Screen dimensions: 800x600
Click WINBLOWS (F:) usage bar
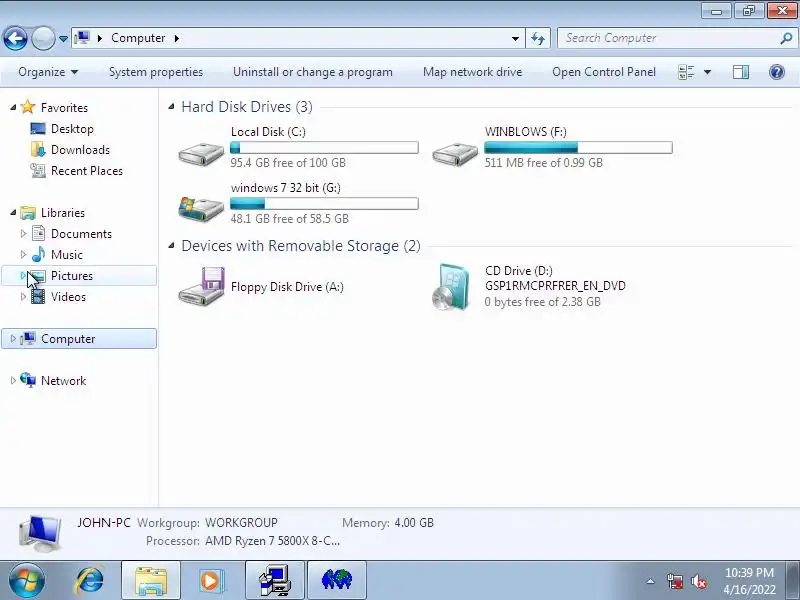(578, 148)
